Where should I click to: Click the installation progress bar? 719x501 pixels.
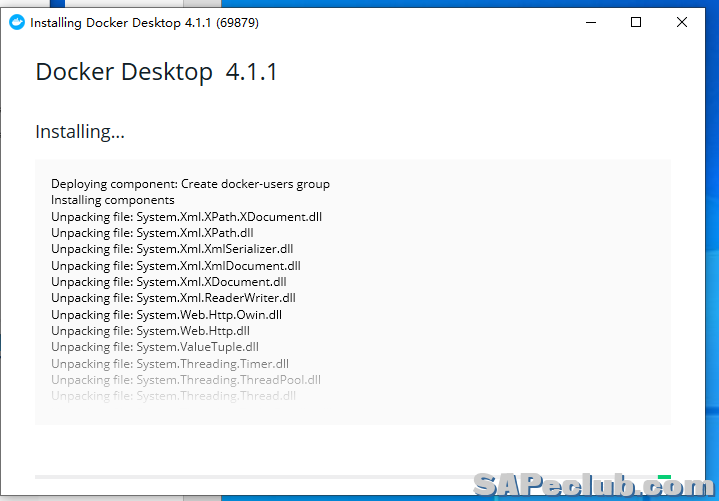(x=350, y=477)
